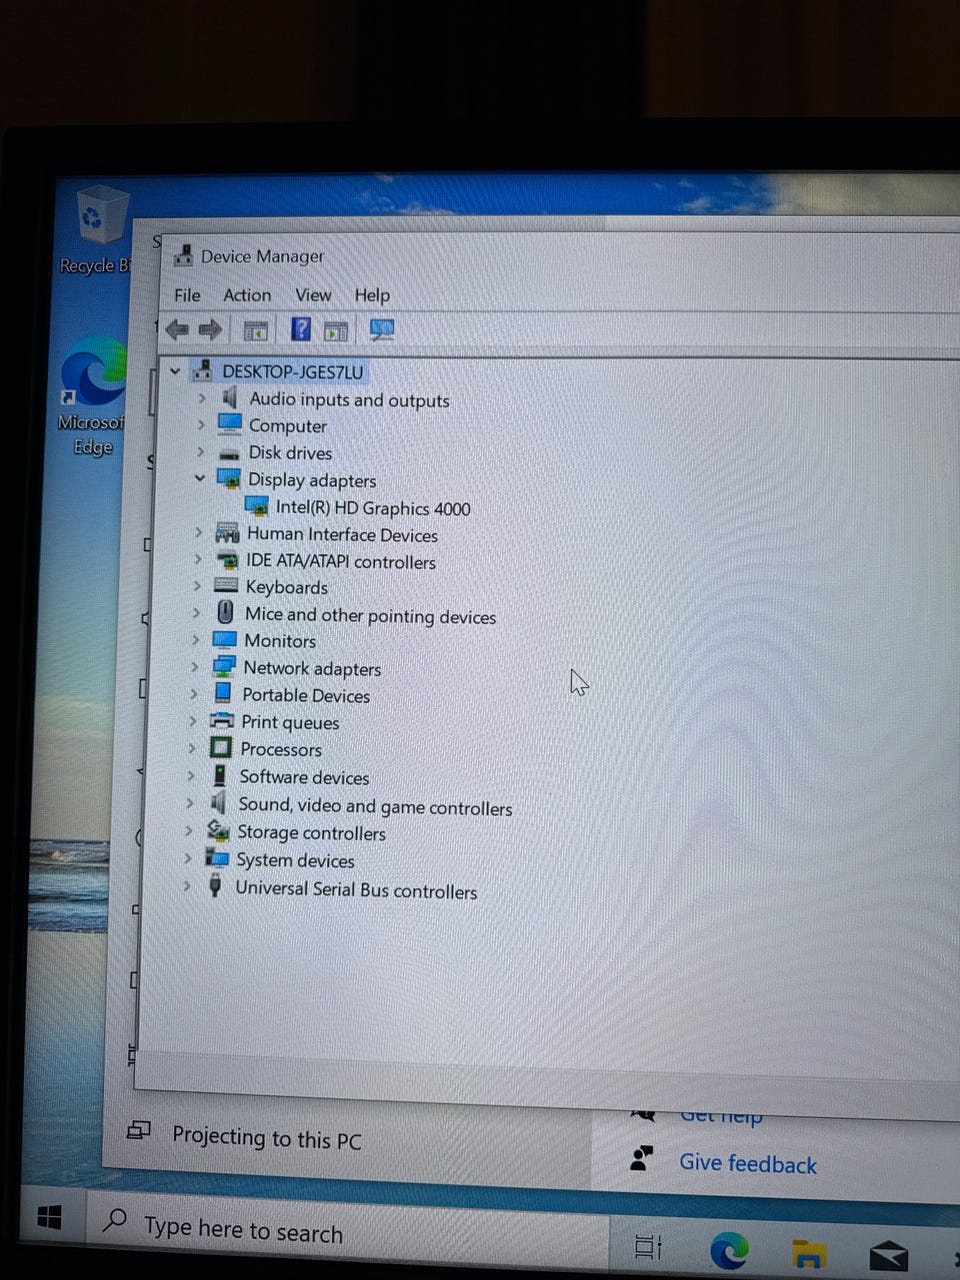Click the Properties pane toolbar icon
The image size is (960, 1280).
(336, 329)
